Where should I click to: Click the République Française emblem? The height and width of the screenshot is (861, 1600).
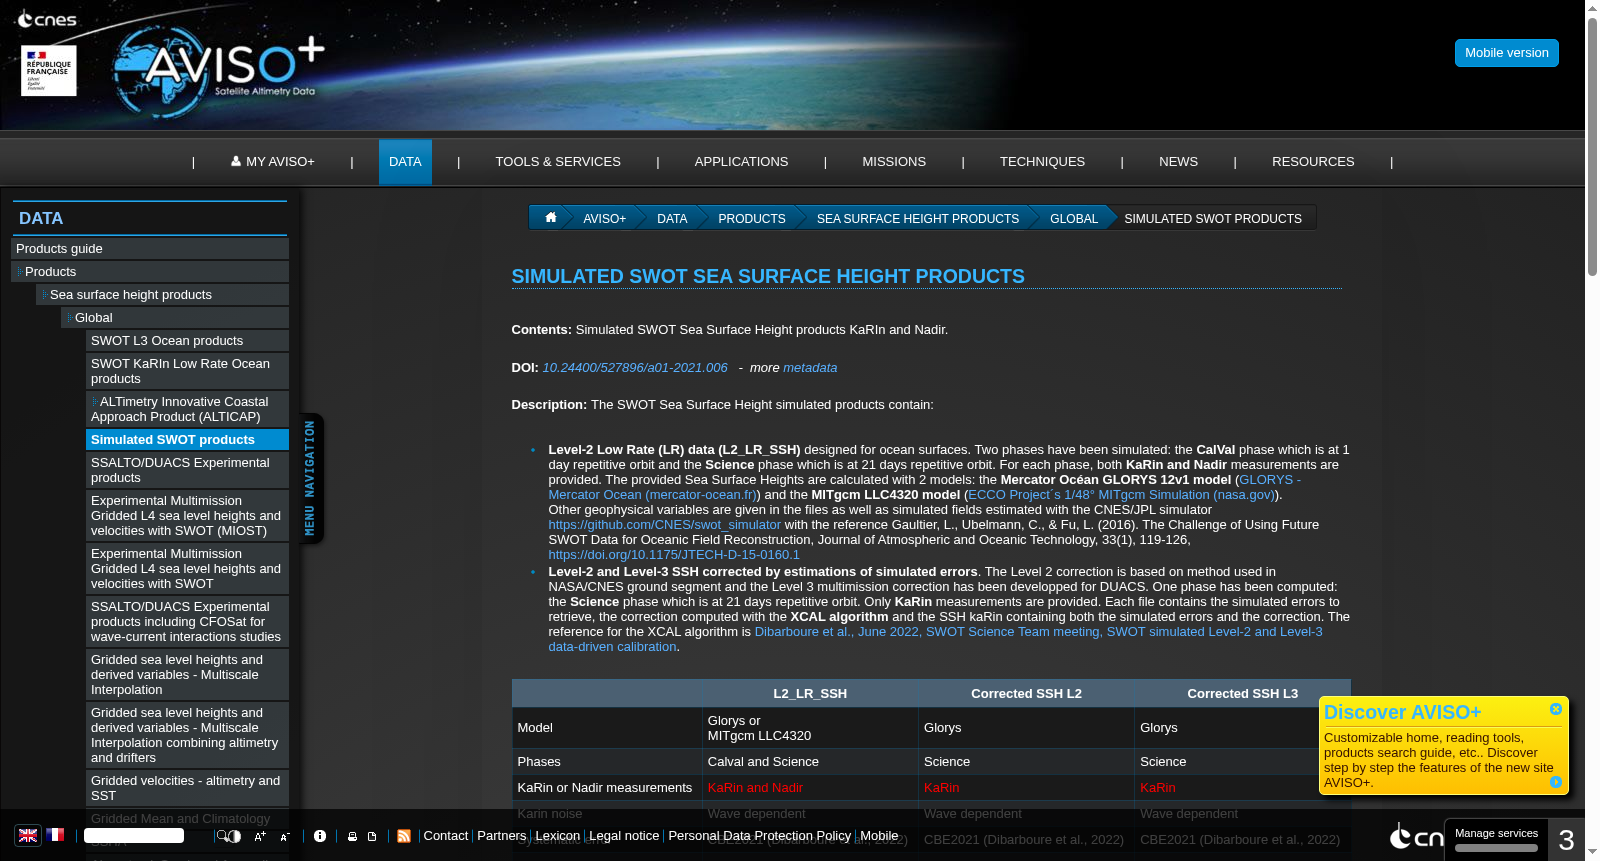pyautogui.click(x=49, y=70)
